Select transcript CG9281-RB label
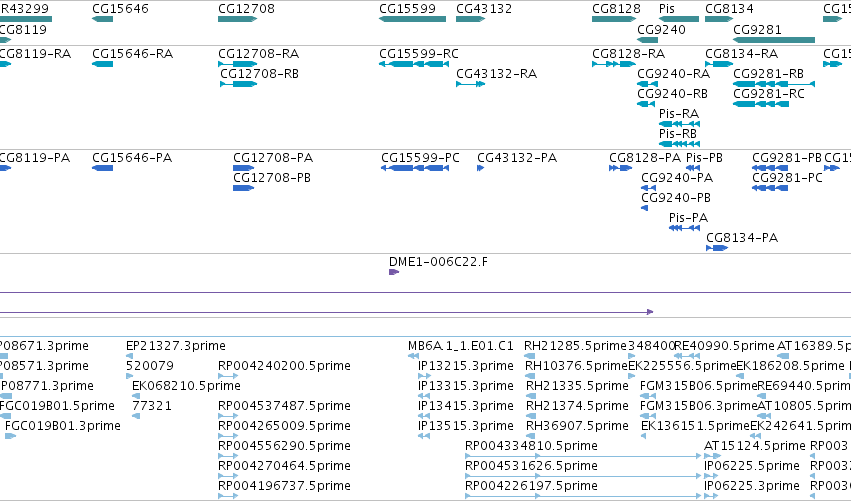 [x=769, y=73]
